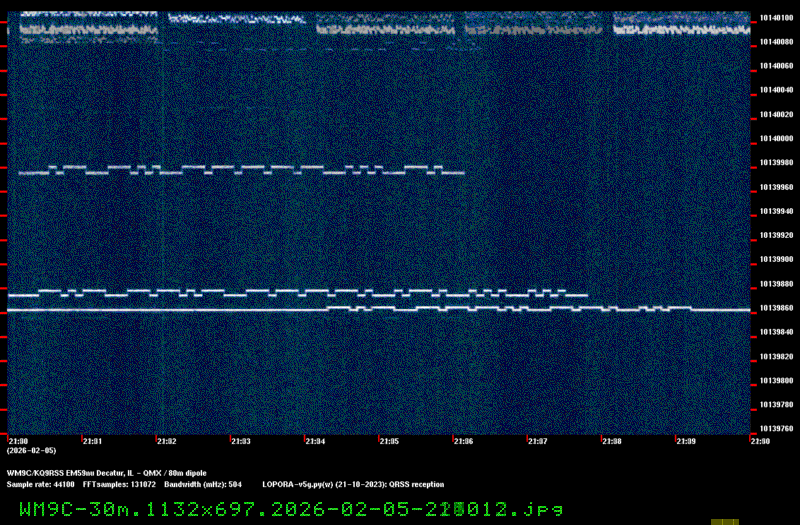Click the (2026-02-05) date label

pyautogui.click(x=31, y=451)
